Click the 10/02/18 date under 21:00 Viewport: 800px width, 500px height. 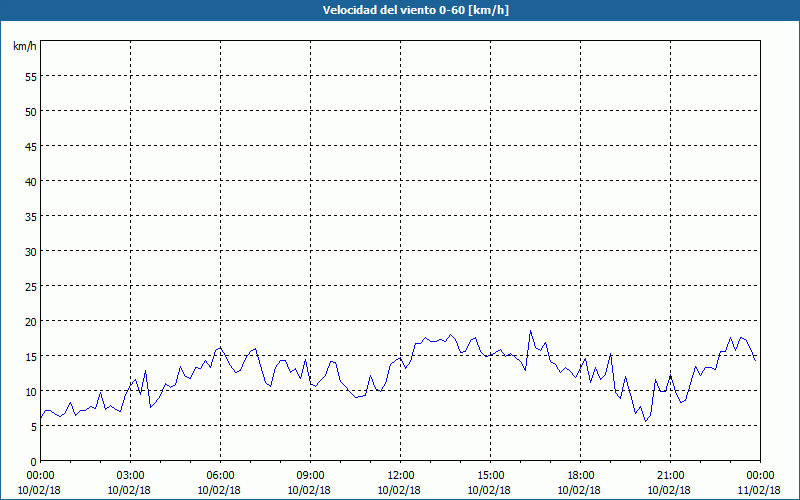pyautogui.click(x=669, y=490)
